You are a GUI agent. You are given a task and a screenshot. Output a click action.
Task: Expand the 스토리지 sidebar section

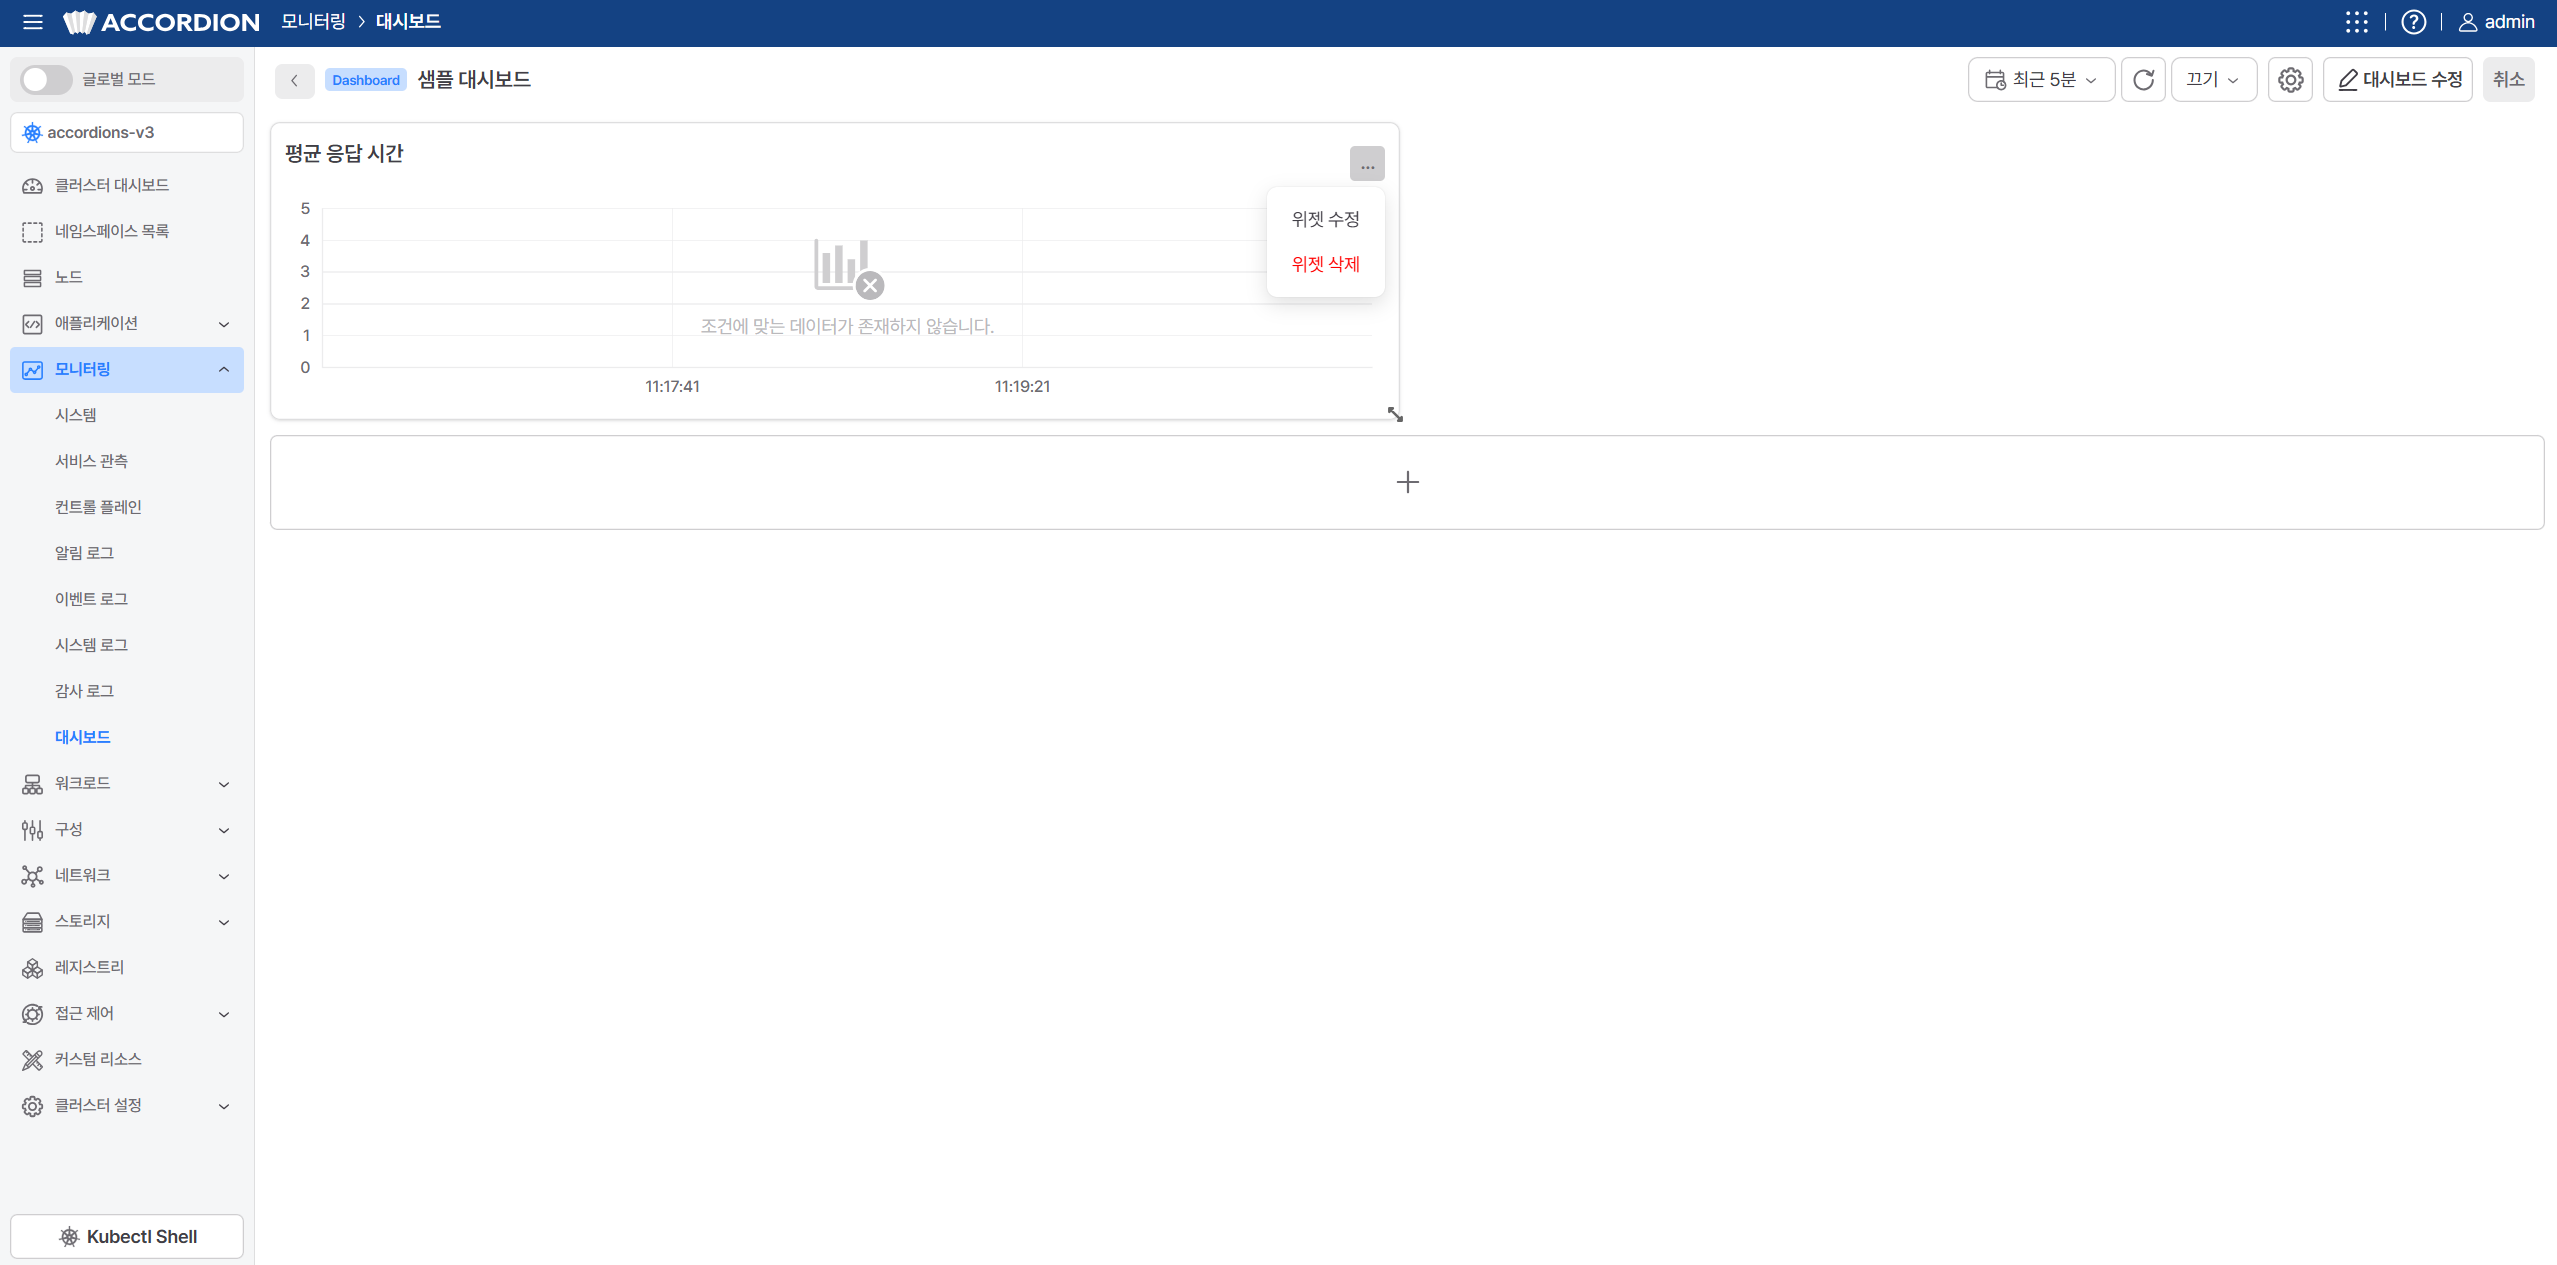[x=127, y=921]
